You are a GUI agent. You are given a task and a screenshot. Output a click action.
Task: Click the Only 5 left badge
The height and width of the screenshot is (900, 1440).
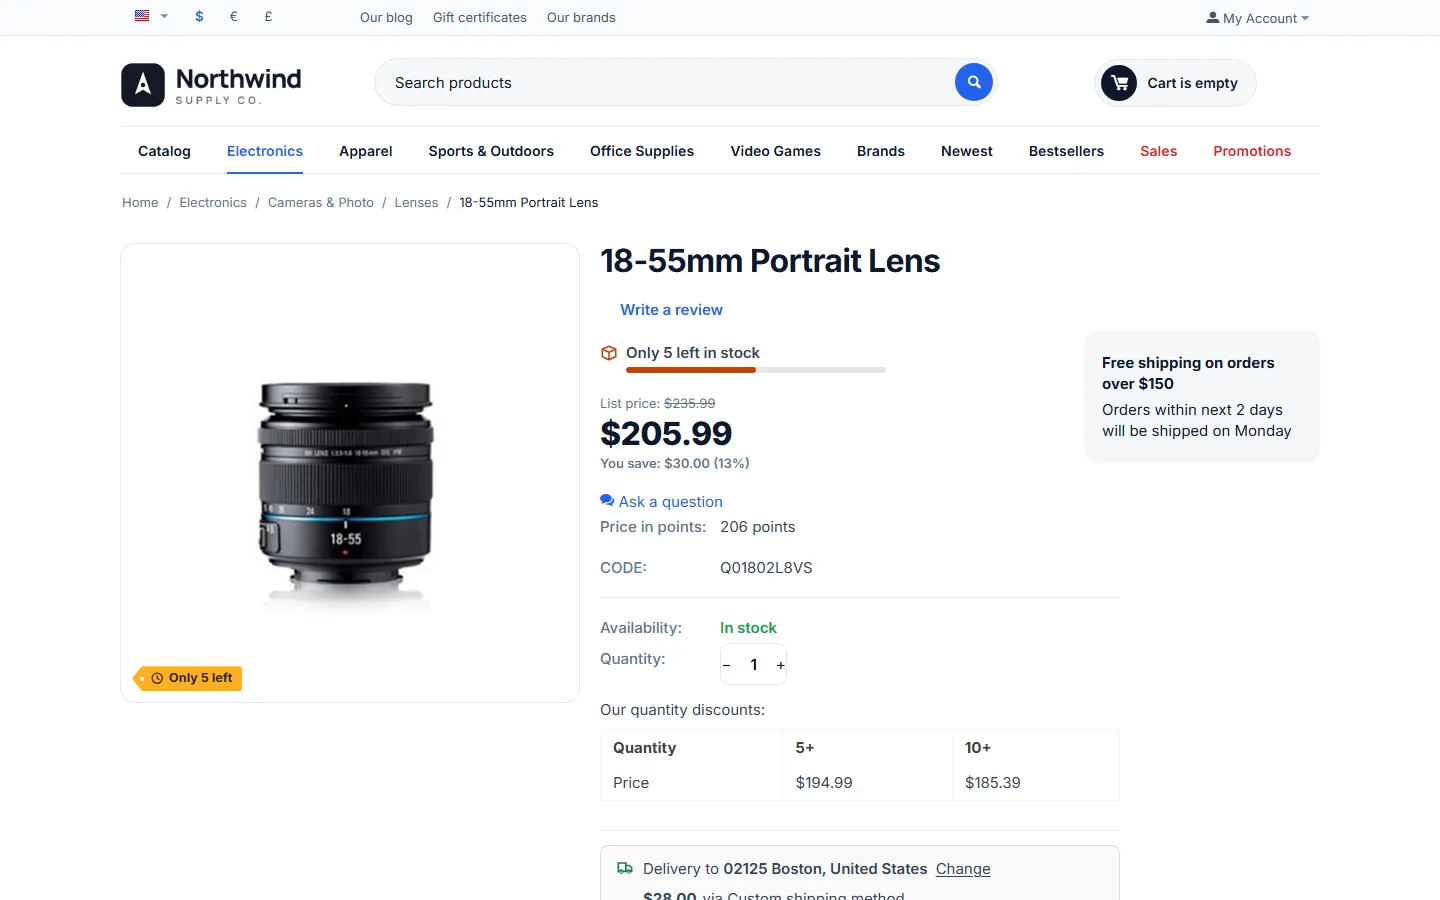click(x=189, y=678)
